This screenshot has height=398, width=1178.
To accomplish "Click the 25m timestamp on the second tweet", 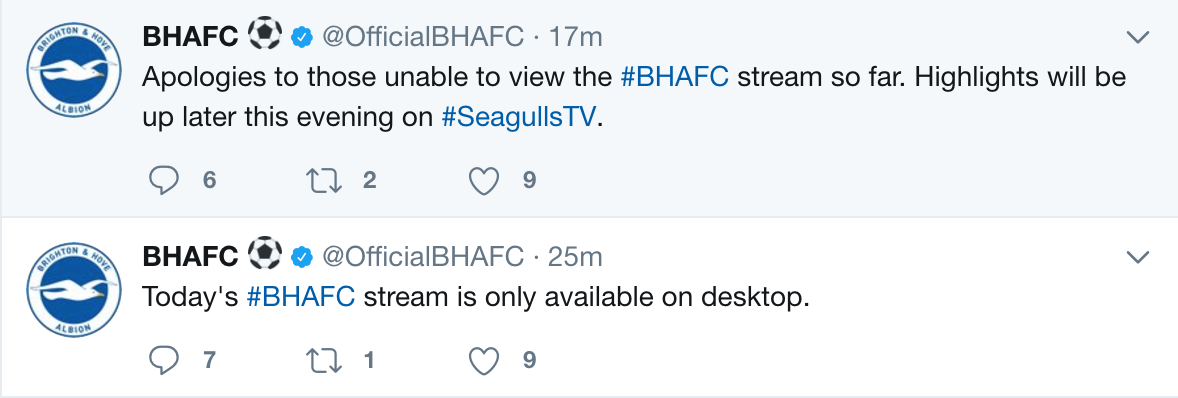I will click(575, 258).
